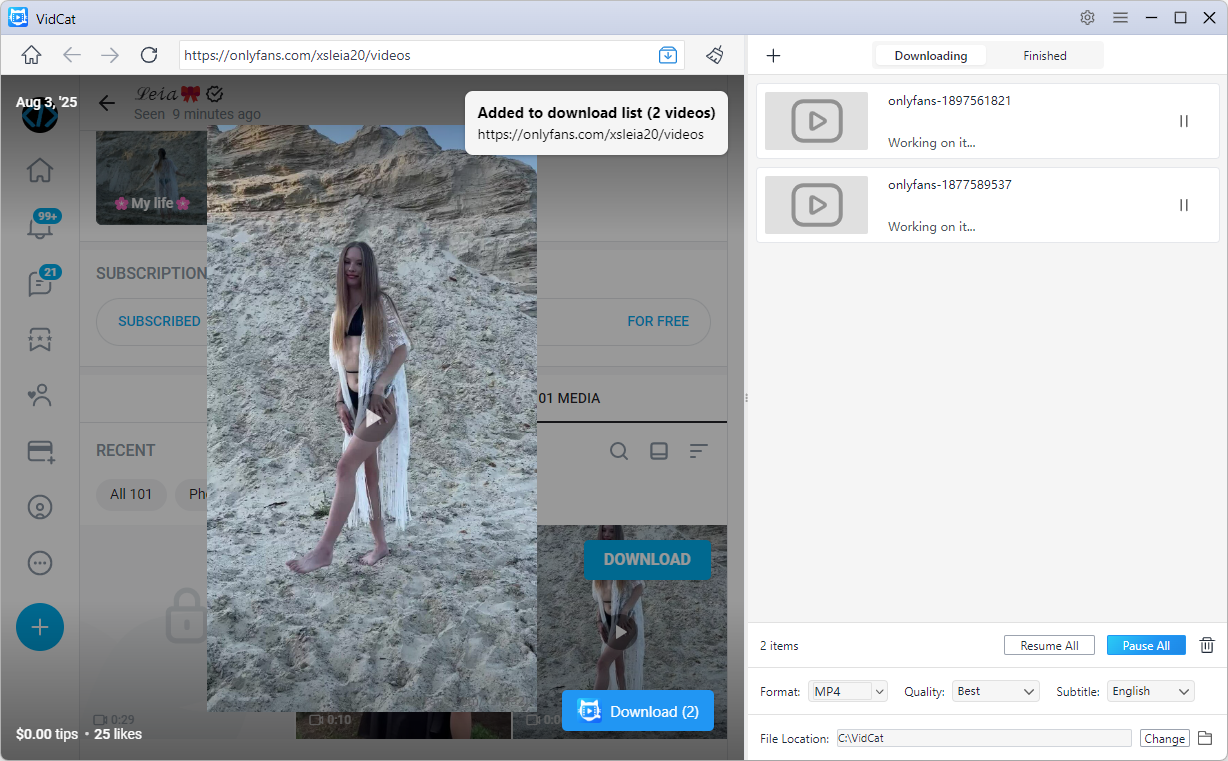
Task: Open my profile icon in sidebar
Action: coord(40,507)
